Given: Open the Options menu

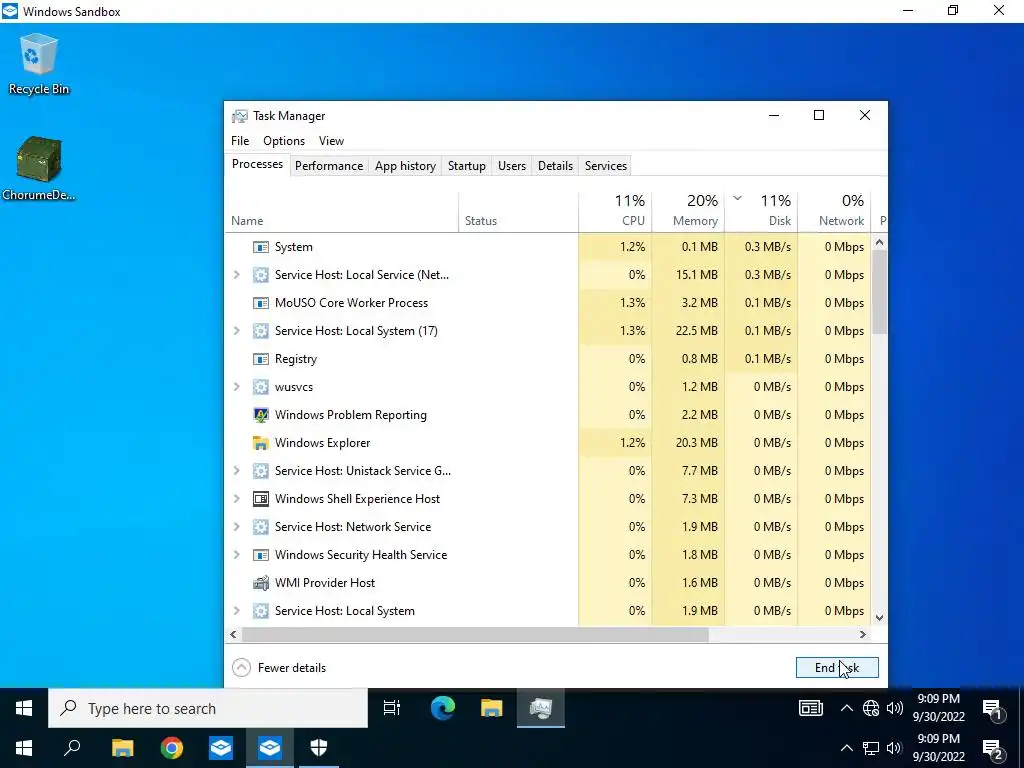Looking at the screenshot, I should pyautogui.click(x=284, y=140).
